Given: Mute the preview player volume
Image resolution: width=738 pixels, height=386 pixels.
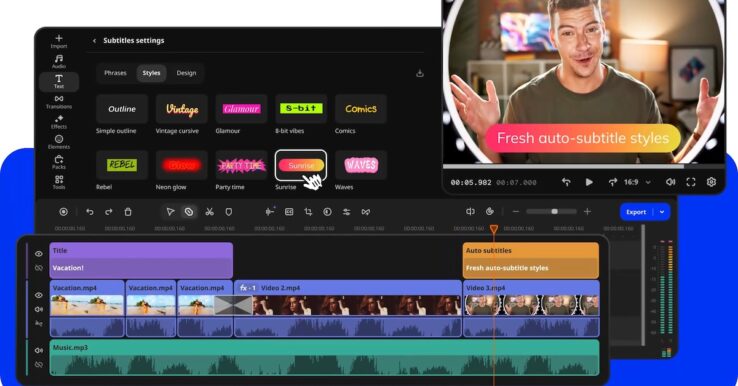Looking at the screenshot, I should (x=670, y=182).
